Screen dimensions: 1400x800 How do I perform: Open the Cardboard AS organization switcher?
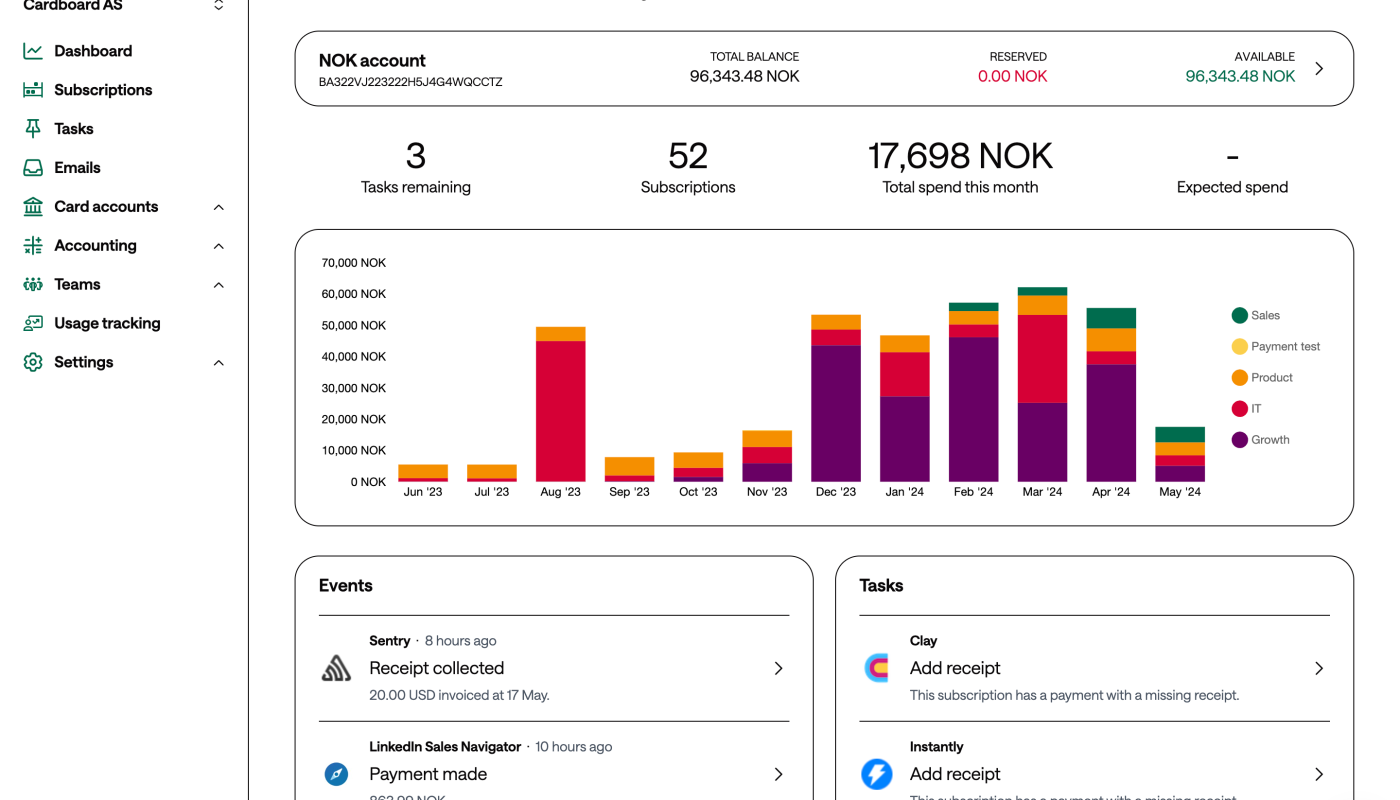[219, 6]
